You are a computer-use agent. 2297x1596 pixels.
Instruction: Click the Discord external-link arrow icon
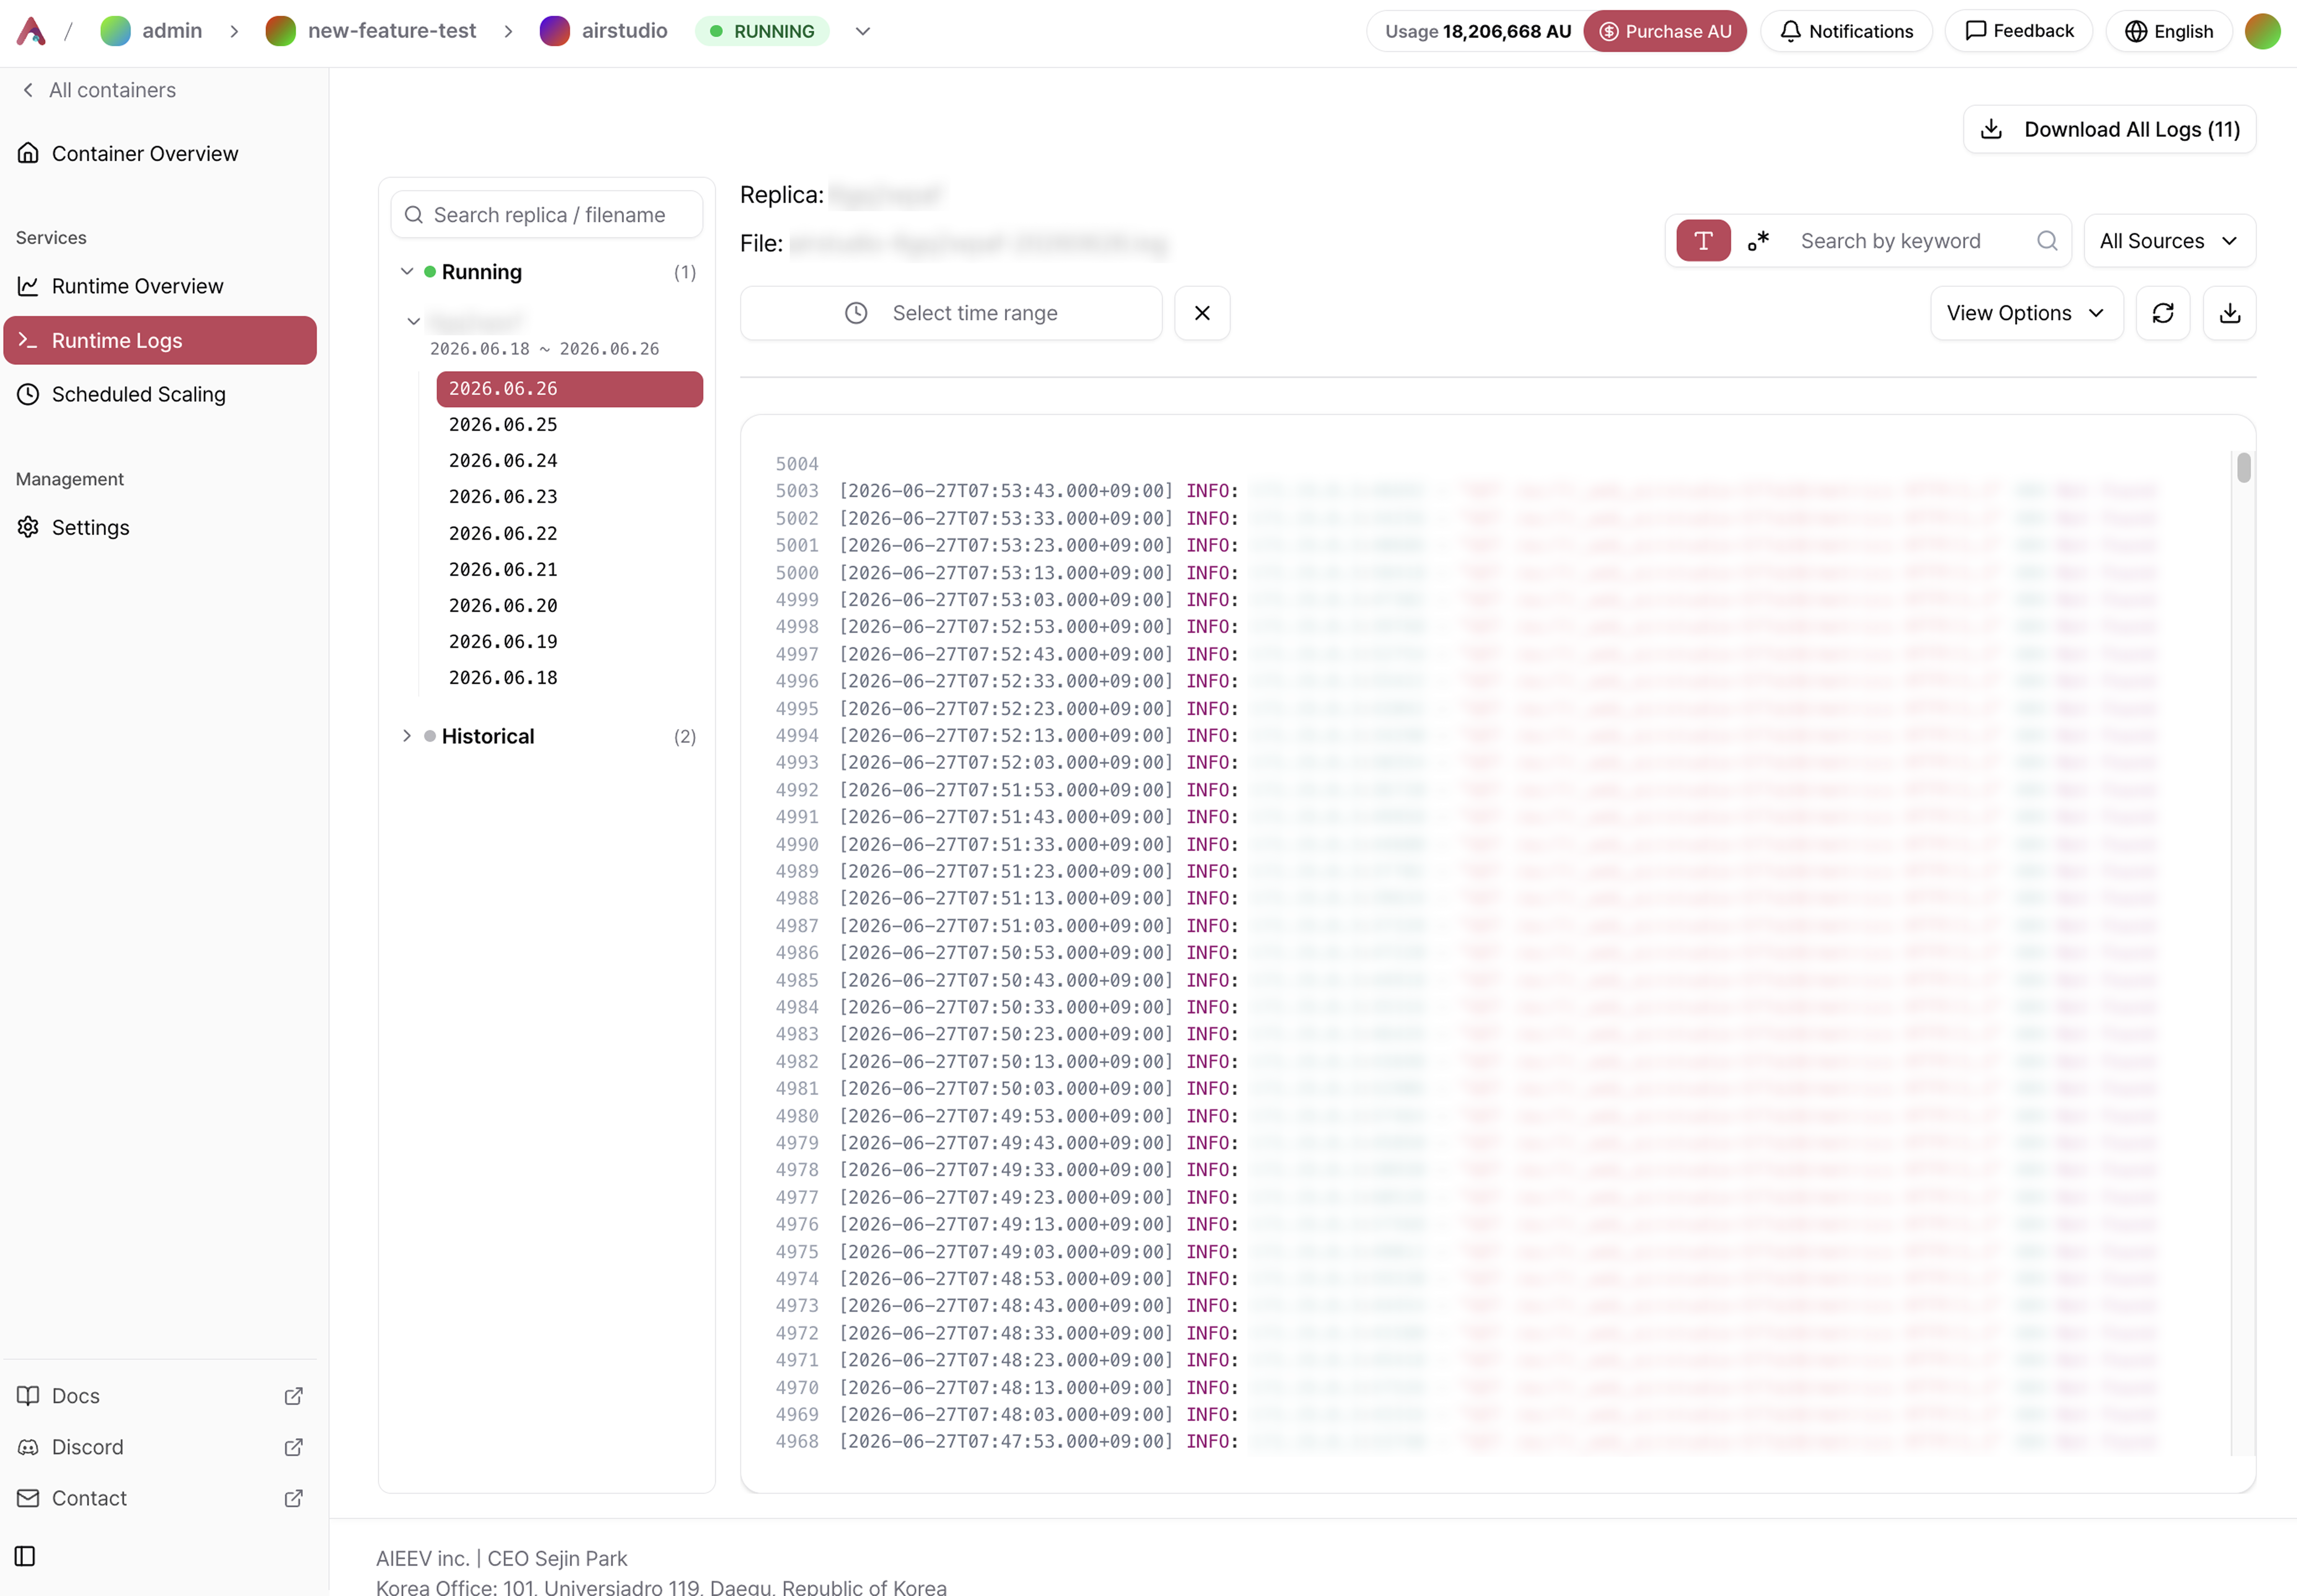(294, 1447)
